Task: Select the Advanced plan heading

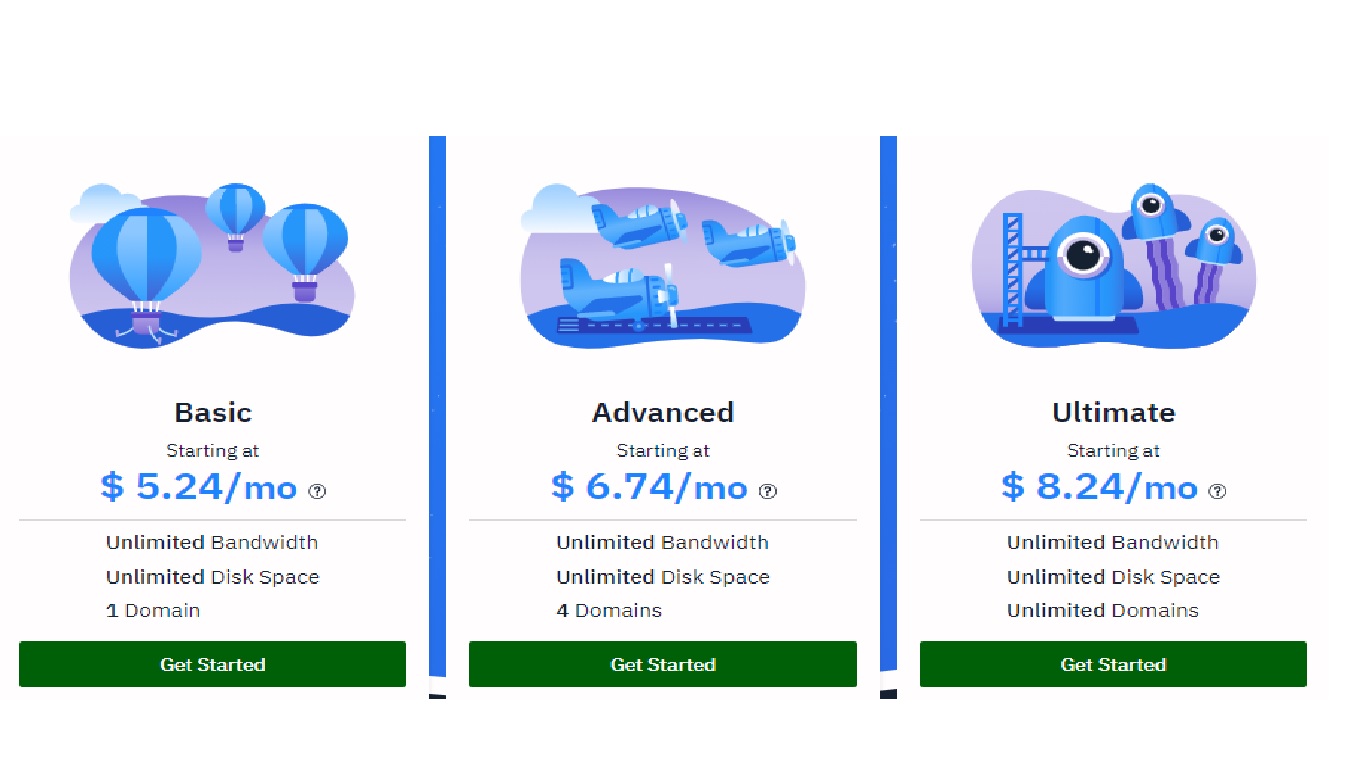Action: [x=663, y=412]
